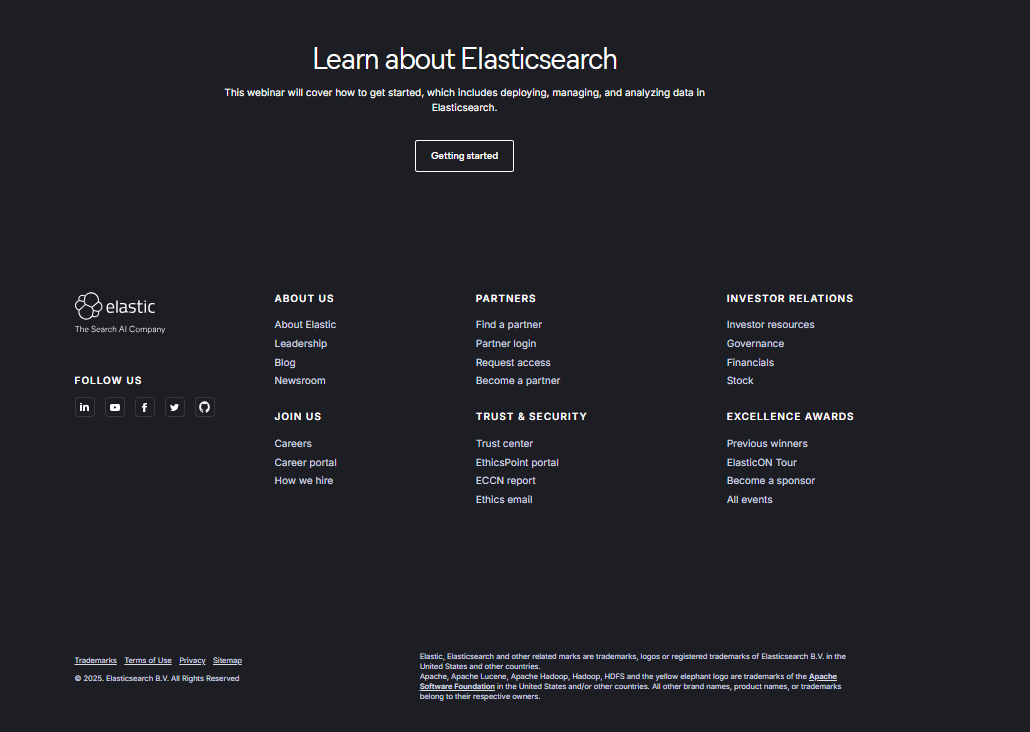Click the Getting started button
The width and height of the screenshot is (1030, 732).
click(x=464, y=156)
